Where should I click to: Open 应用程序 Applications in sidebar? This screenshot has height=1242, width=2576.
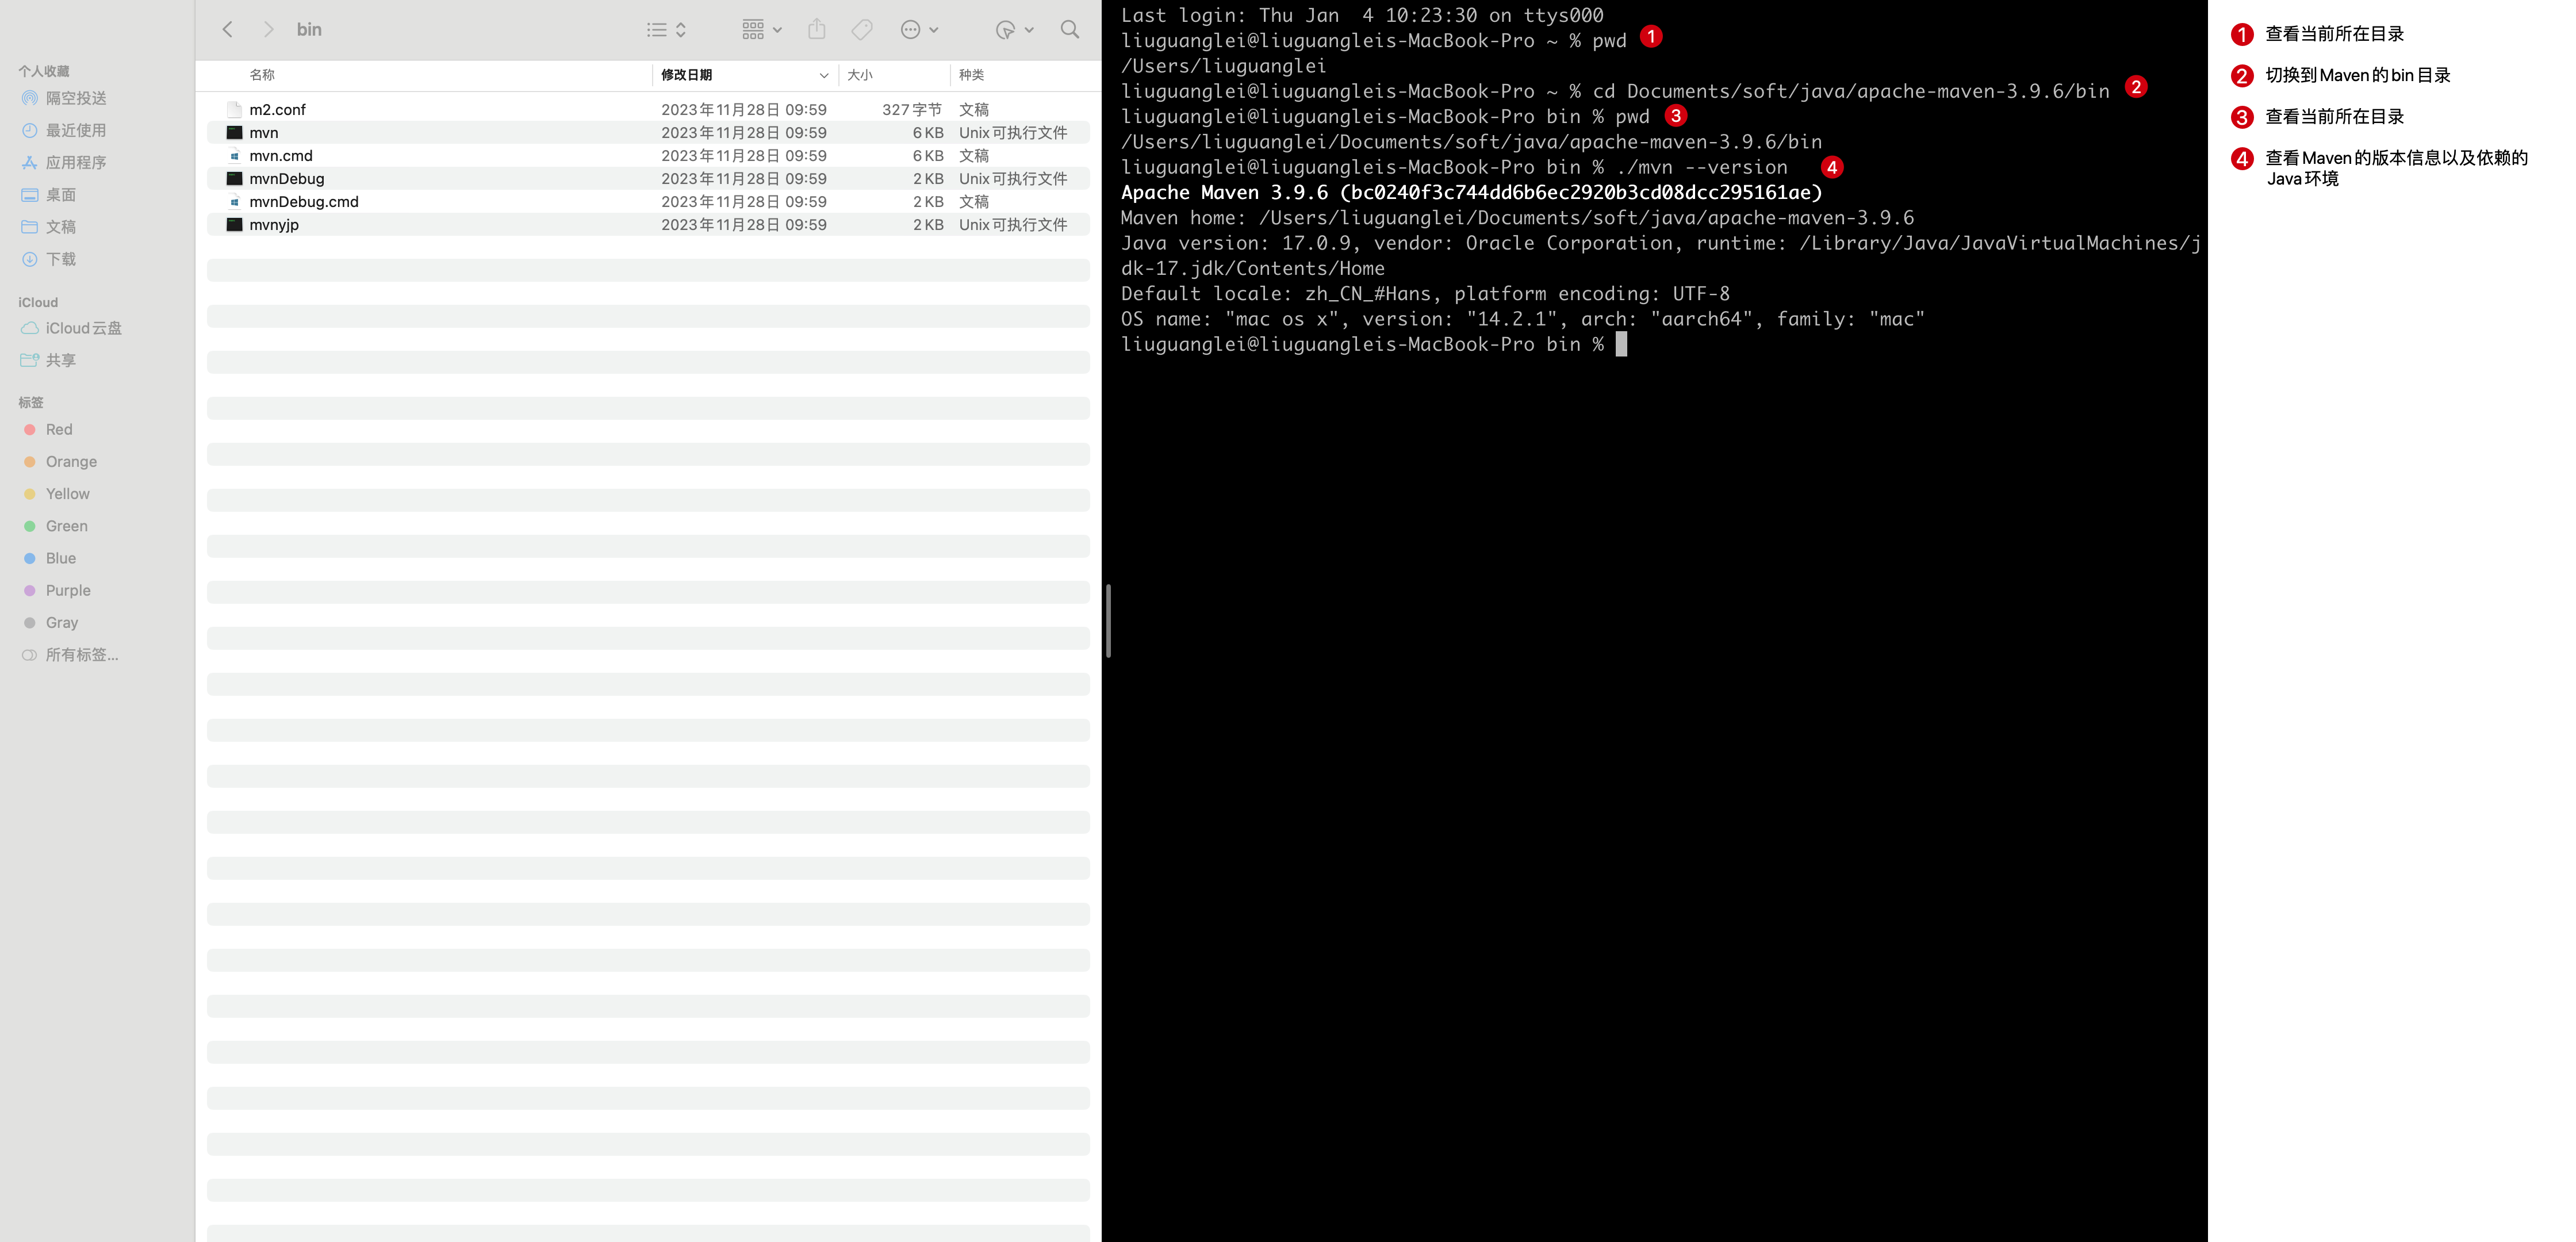(x=64, y=162)
